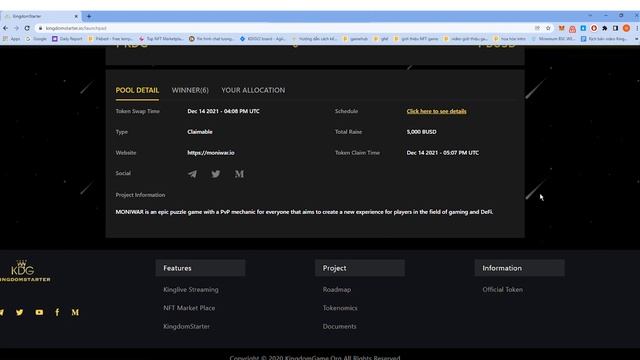This screenshot has height=360, width=640.
Task: Open the Medium social icon in pool details
Action: coord(239,174)
